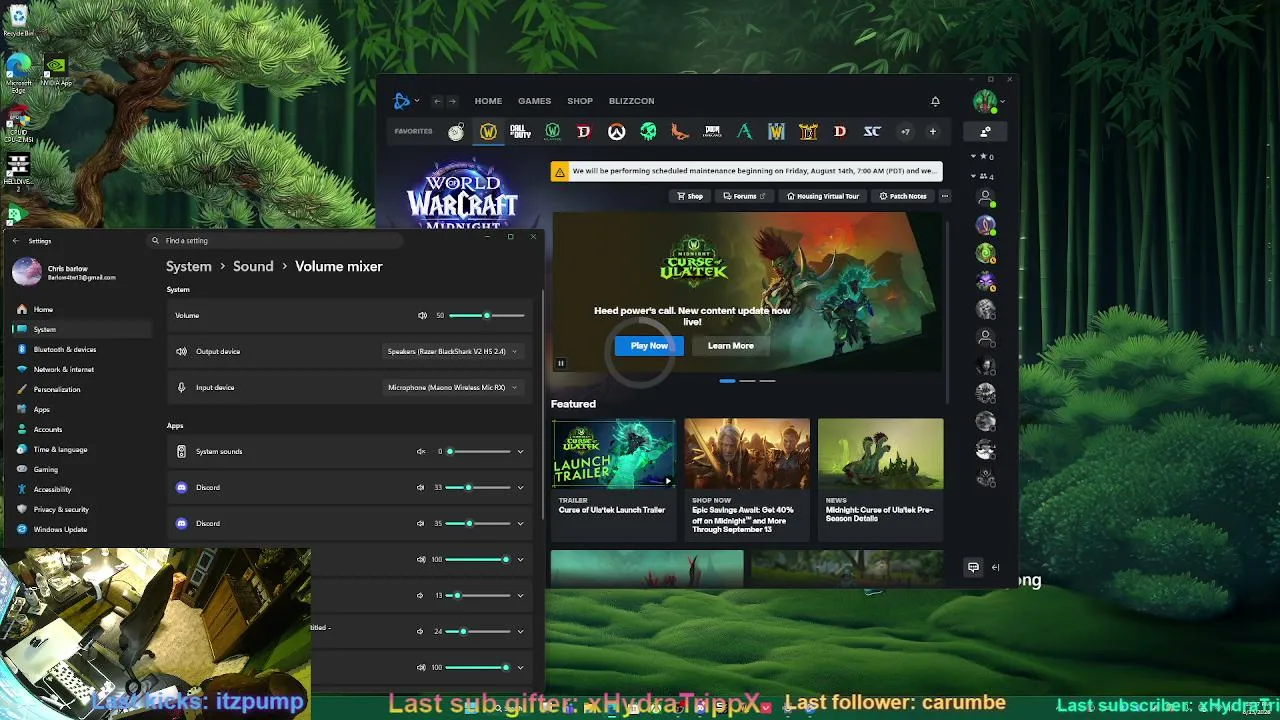Click the Play Now button
Image resolution: width=1280 pixels, height=720 pixels.
649,346
